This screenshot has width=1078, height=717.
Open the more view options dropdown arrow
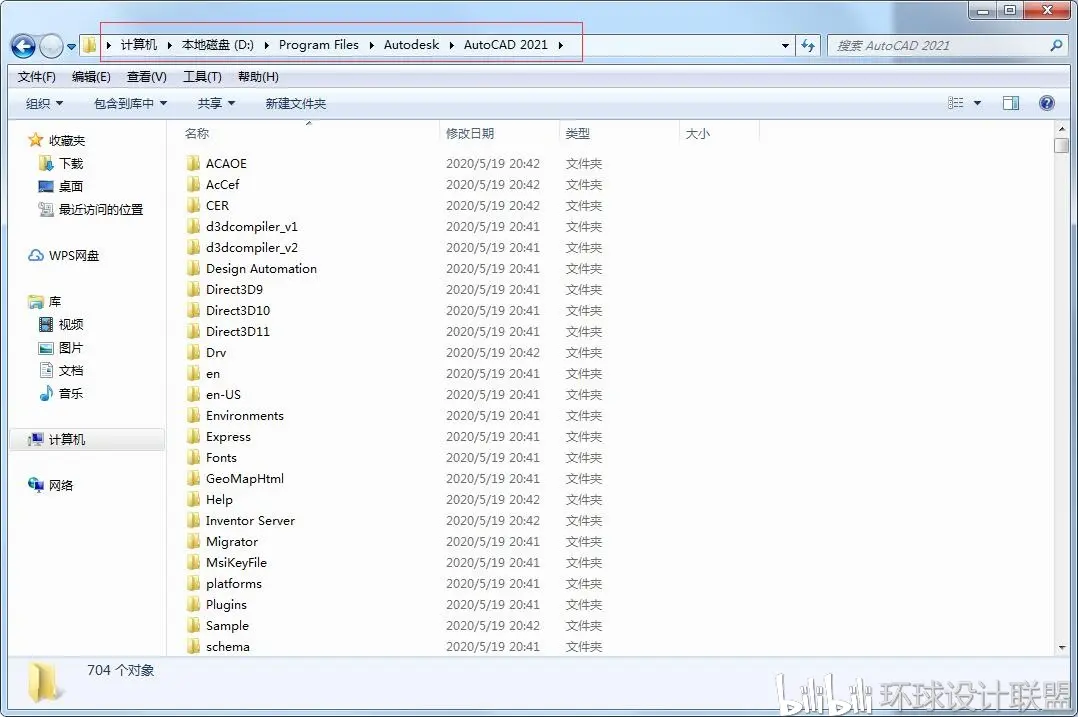tap(977, 103)
